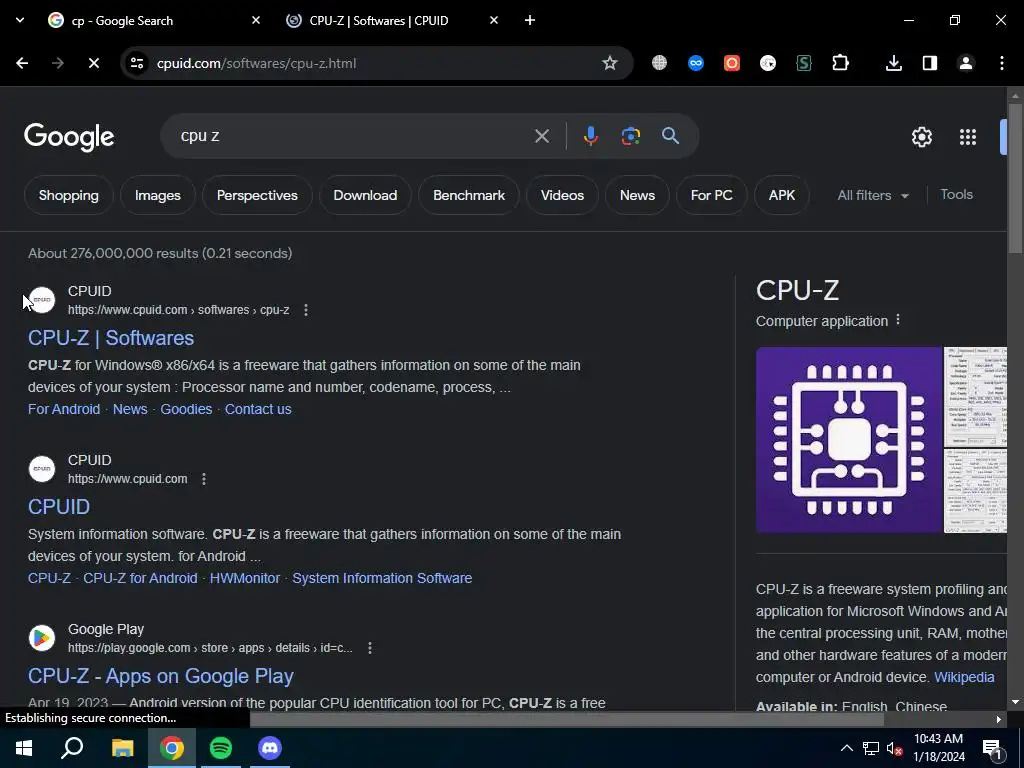Open more options for Google Play result
The height and width of the screenshot is (768, 1024).
370,648
